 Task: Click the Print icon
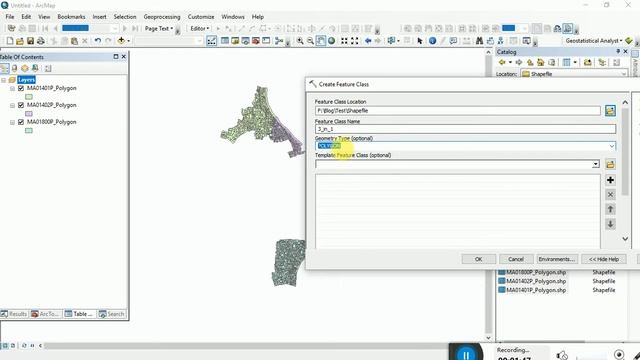[41, 41]
